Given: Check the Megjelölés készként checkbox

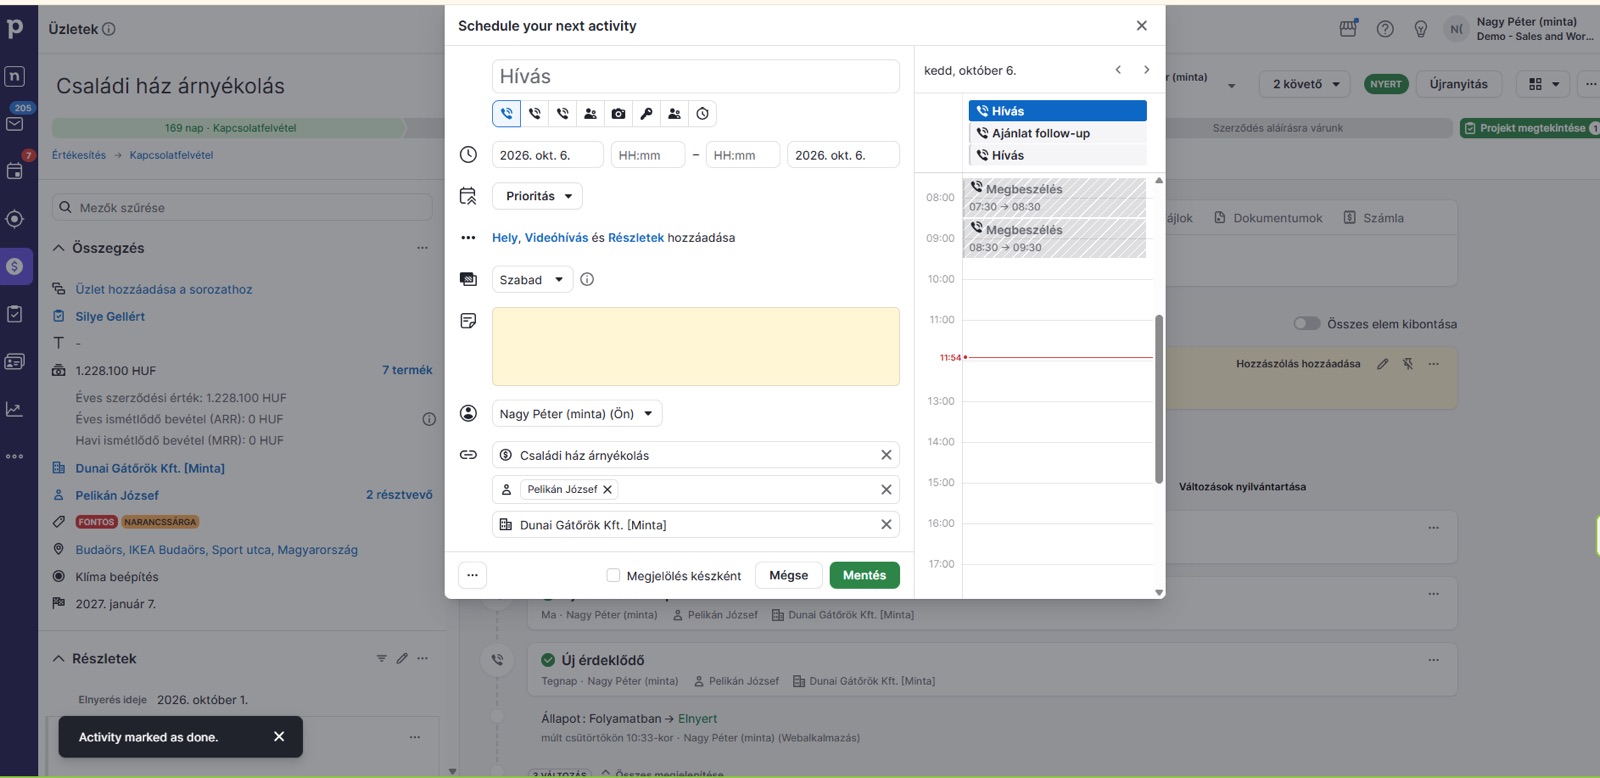Looking at the screenshot, I should point(614,575).
